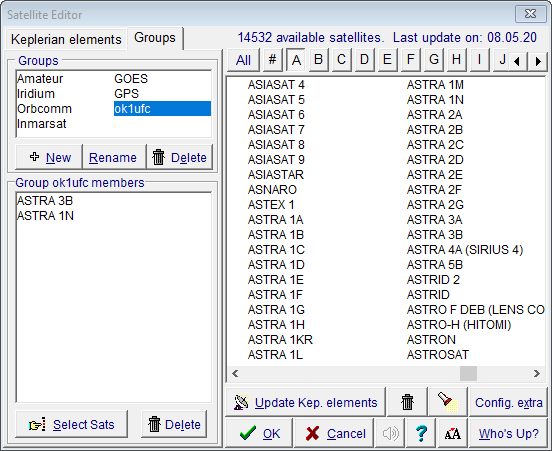The width and height of the screenshot is (552, 451).
Task: Filter satellites by the # button
Action: pyautogui.click(x=272, y=59)
